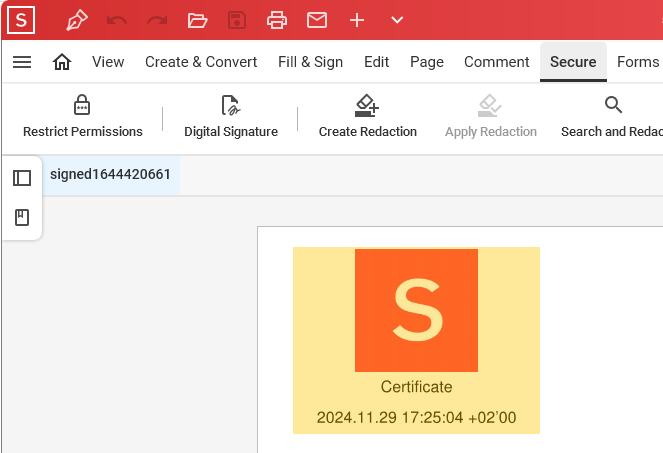Click the Digital Signature document icon

pos(231,105)
